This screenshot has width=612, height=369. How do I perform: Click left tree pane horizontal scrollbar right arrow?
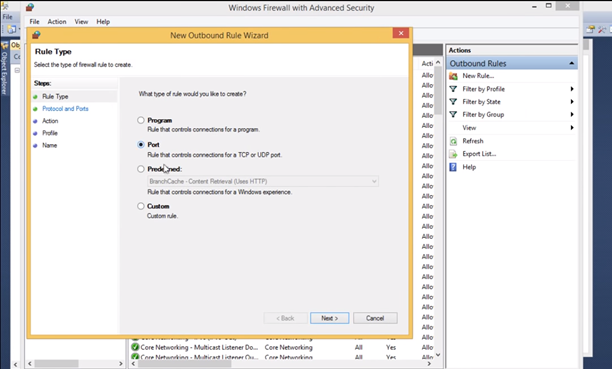[x=121, y=364]
